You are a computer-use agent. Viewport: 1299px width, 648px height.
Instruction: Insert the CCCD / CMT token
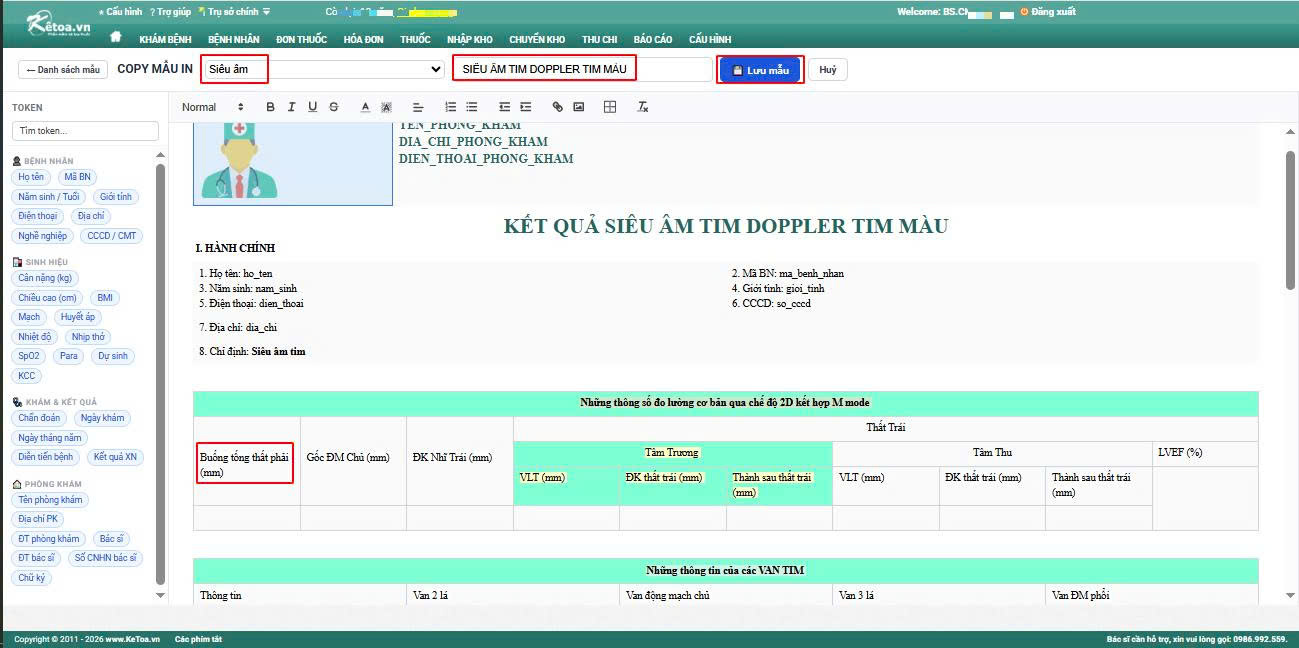pyautogui.click(x=112, y=236)
